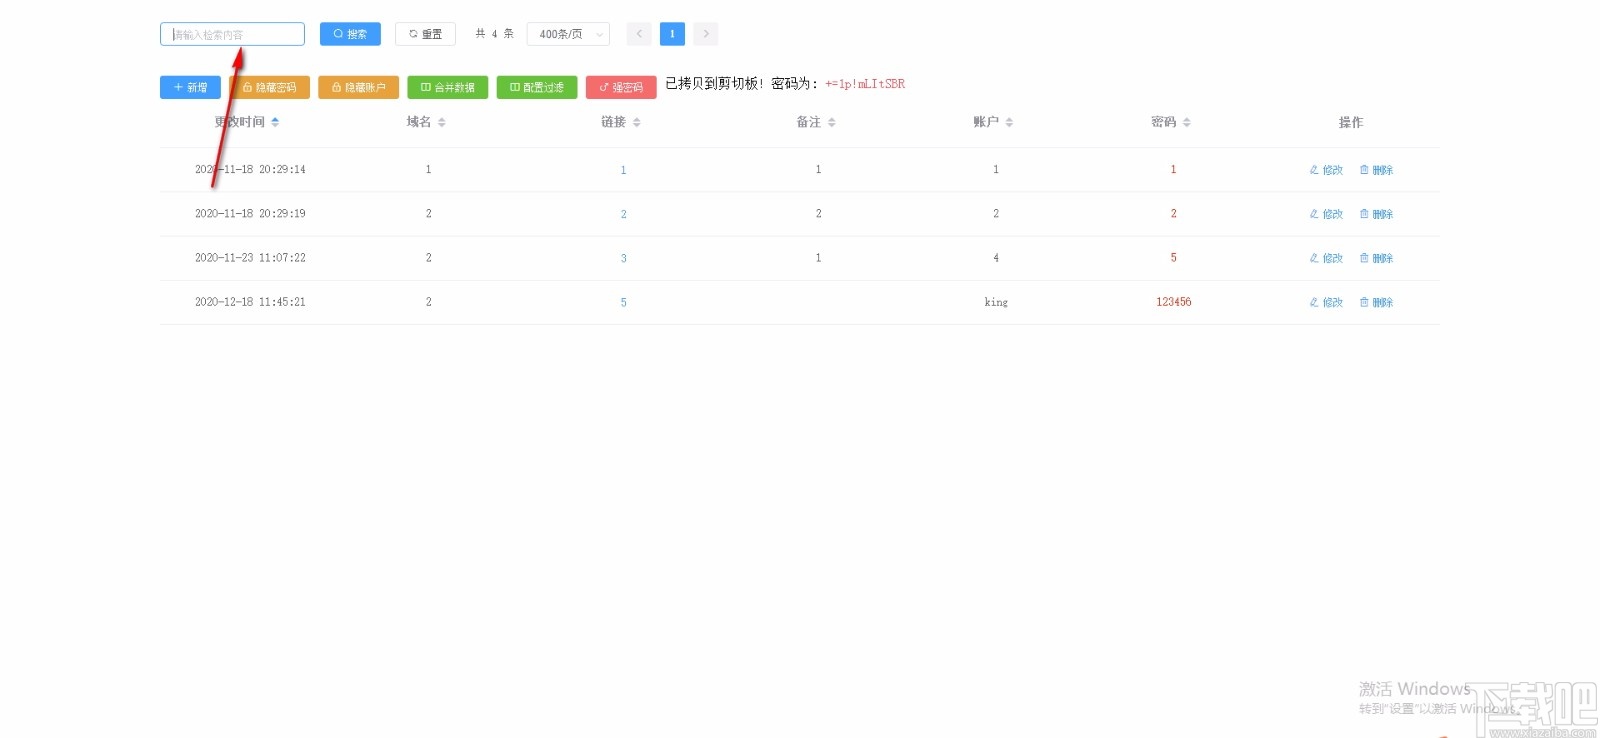Toggle the 隐藏账户 hide account button
Viewport: 1600px width, 738px height.
tap(358, 88)
